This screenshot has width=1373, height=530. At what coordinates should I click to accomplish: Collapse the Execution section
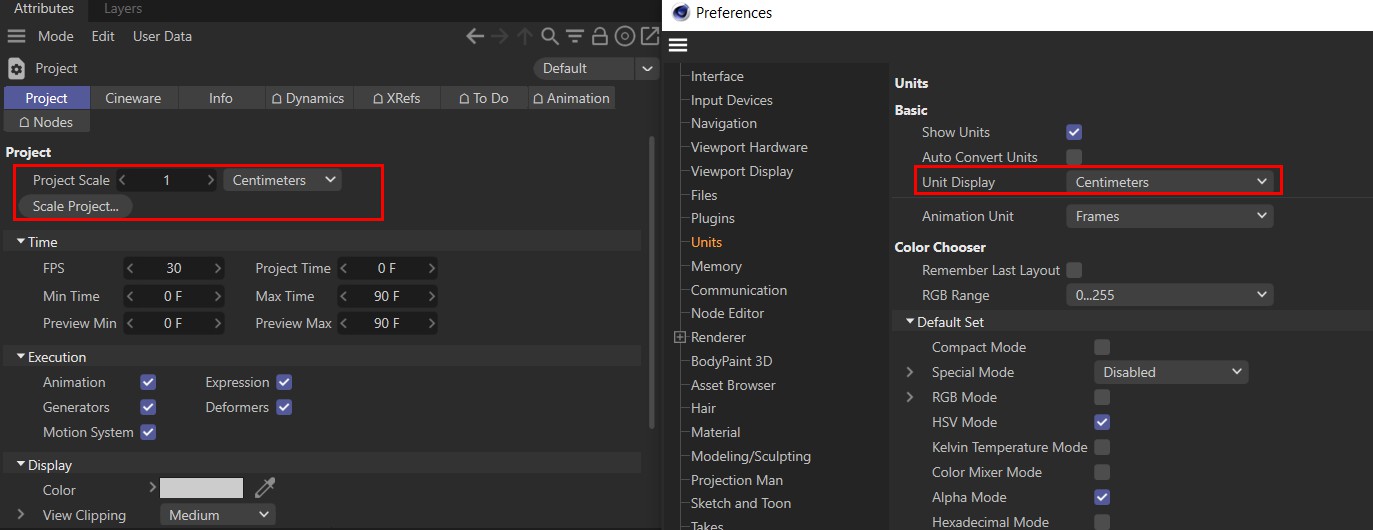(x=21, y=357)
